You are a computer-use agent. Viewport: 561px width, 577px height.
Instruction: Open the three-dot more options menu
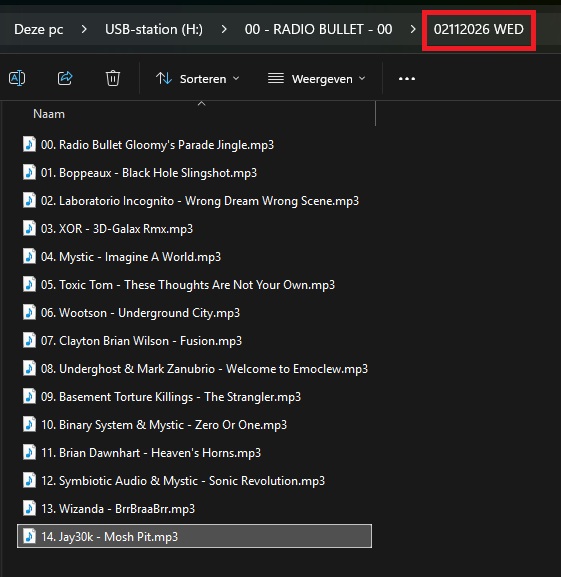pyautogui.click(x=407, y=79)
